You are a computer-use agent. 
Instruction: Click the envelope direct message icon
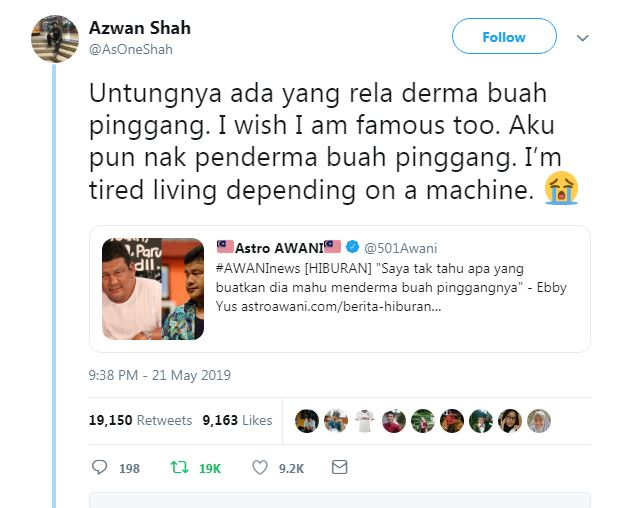click(x=339, y=467)
